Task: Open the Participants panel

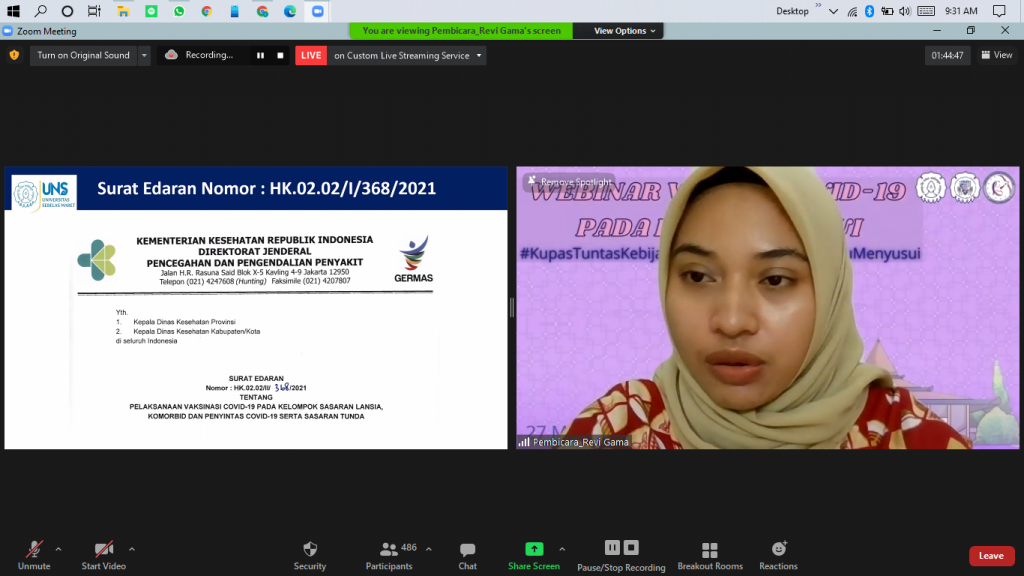Action: coord(389,556)
